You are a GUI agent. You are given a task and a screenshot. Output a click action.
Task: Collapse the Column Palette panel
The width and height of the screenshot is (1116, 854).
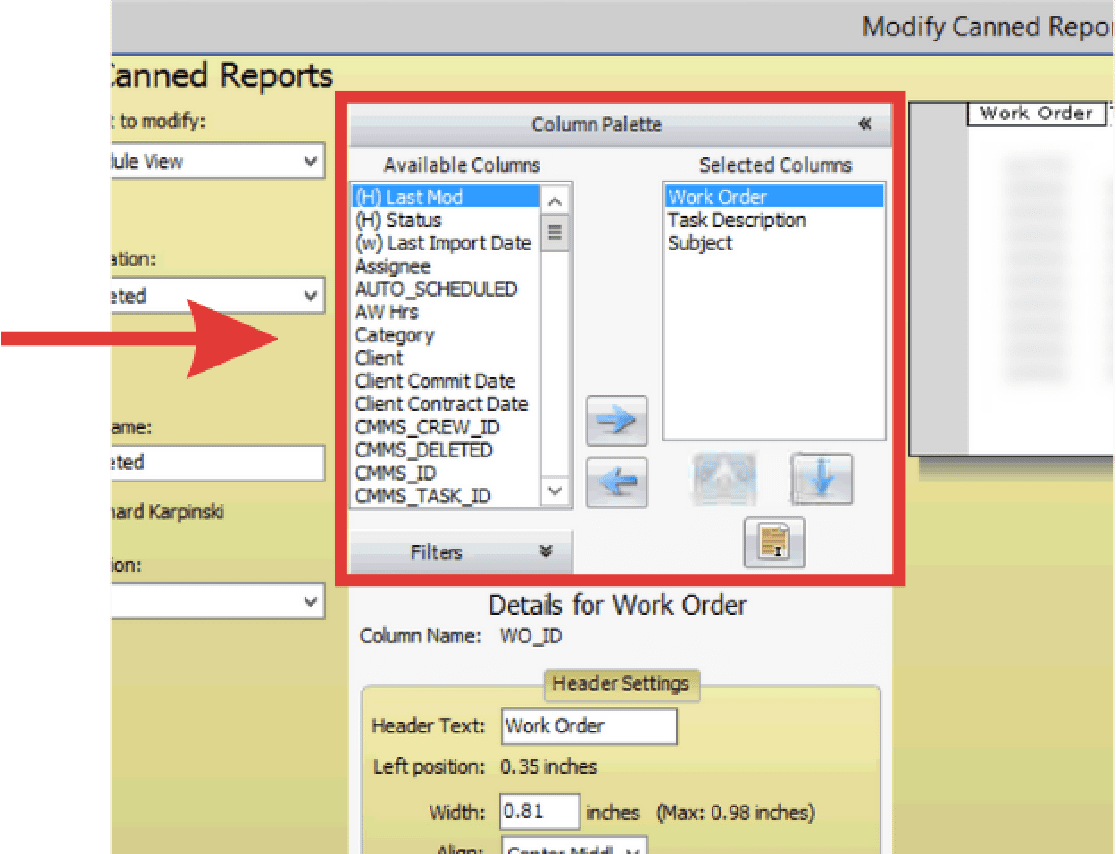click(865, 124)
